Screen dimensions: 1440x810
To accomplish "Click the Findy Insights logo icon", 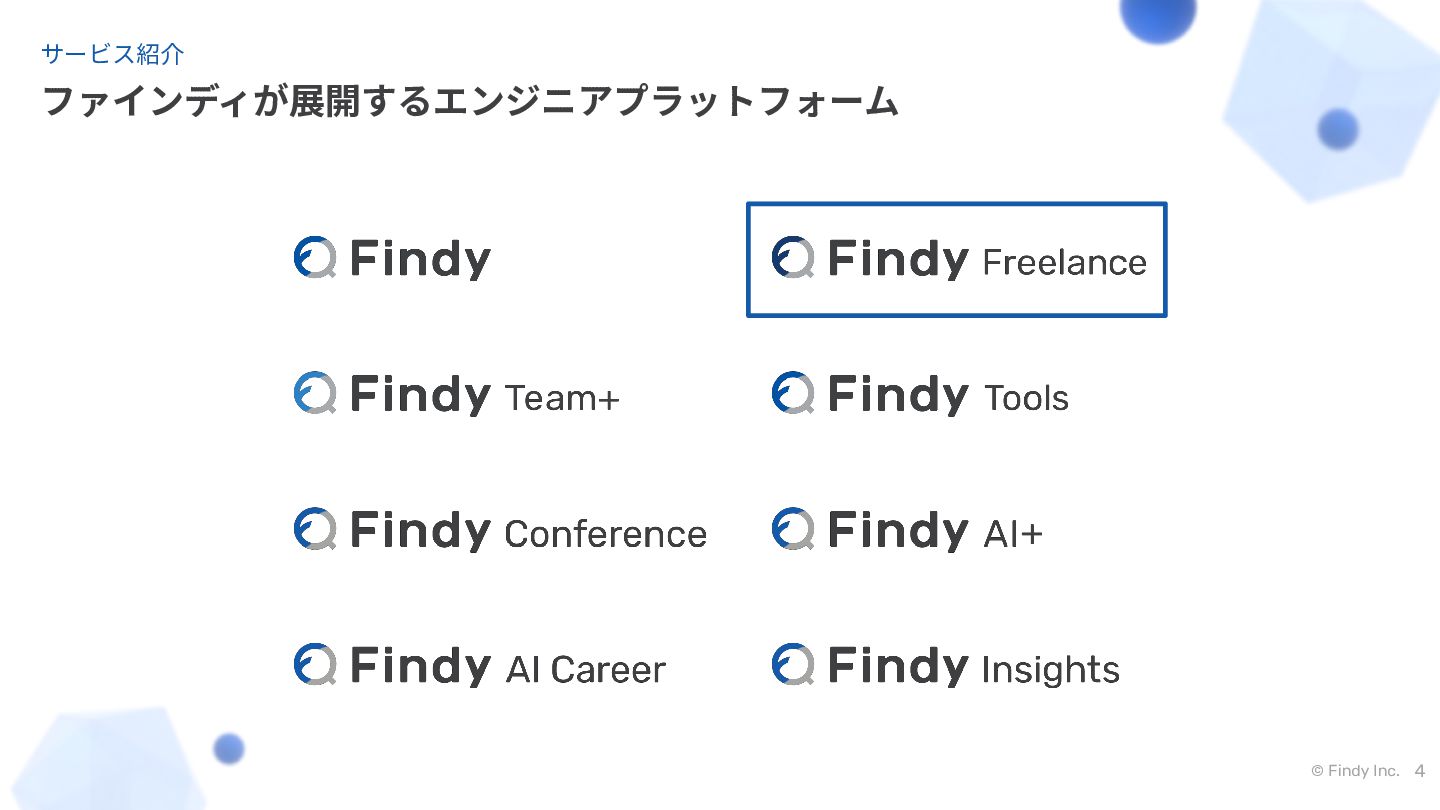I will click(x=792, y=664).
